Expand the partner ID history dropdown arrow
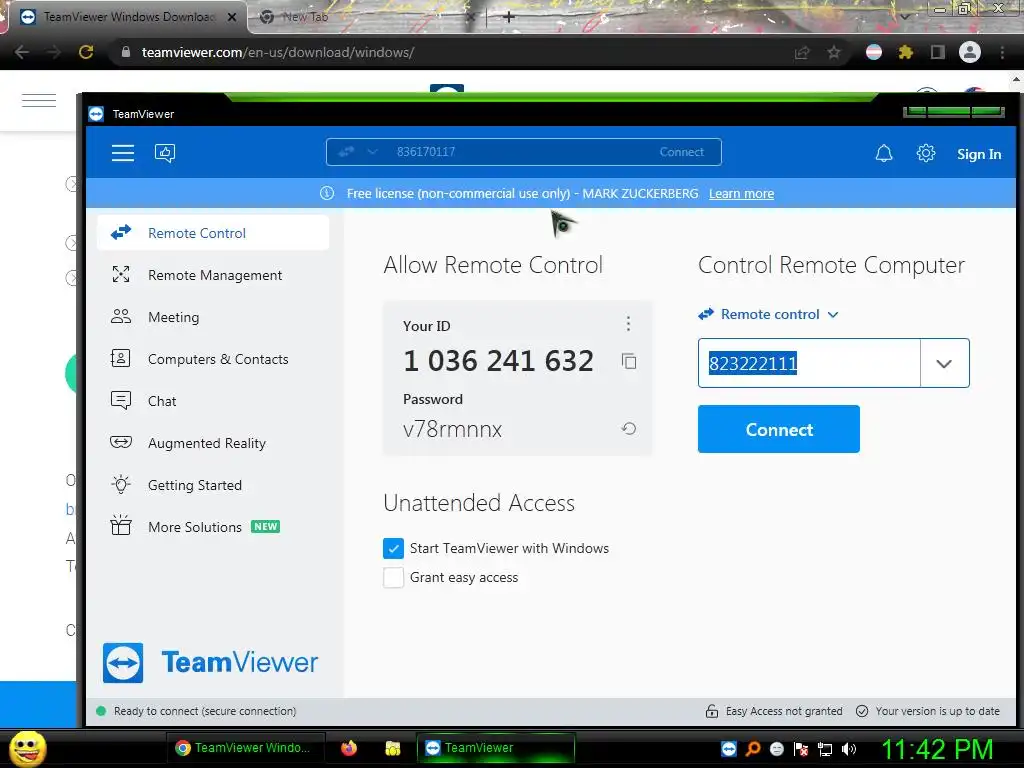Viewport: 1024px width, 768px height. [944, 363]
